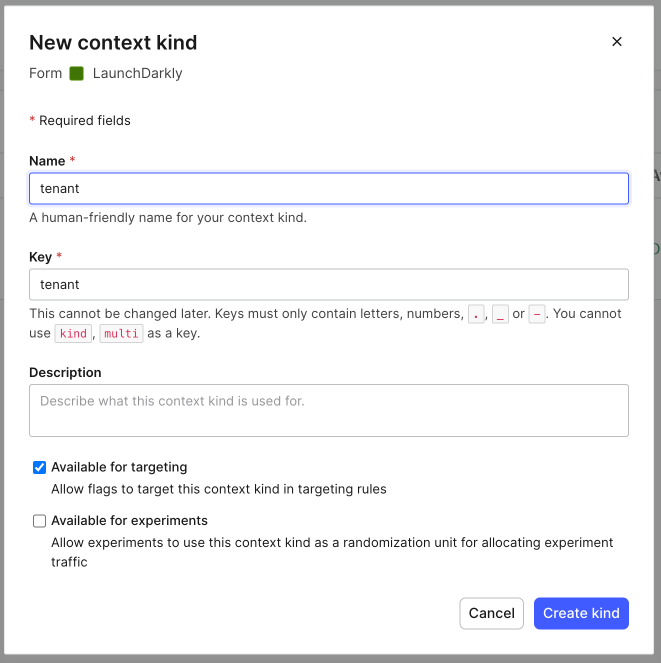The height and width of the screenshot is (663, 661).
Task: Click the period character code chip
Action: click(475, 314)
